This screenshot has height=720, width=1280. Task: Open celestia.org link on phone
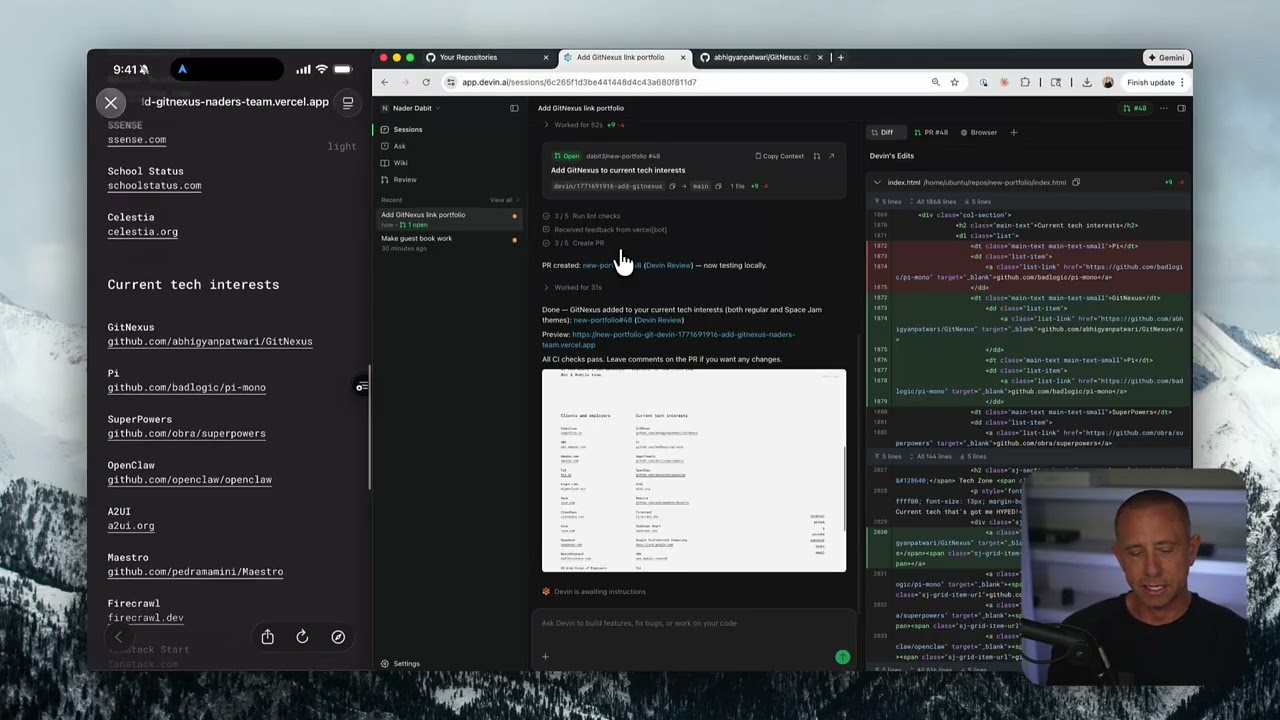[143, 232]
